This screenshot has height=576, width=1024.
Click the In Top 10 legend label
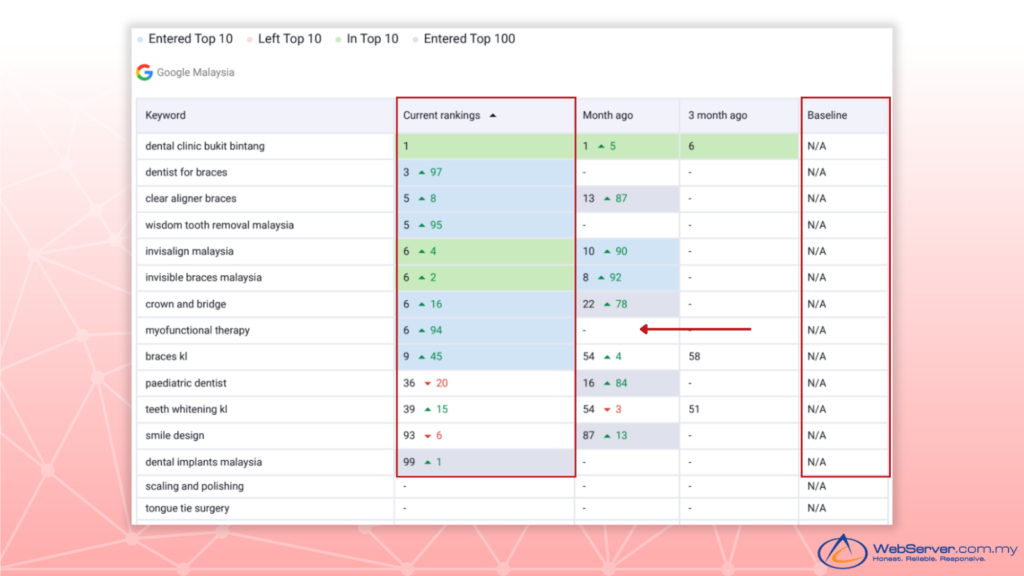pyautogui.click(x=372, y=39)
